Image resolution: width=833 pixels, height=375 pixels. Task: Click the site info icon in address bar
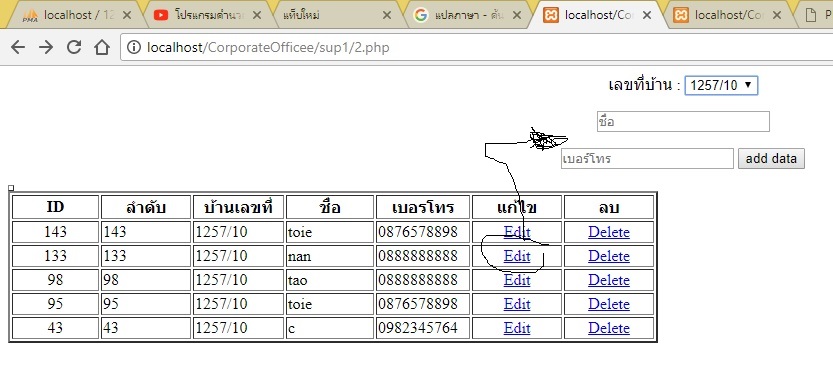click(x=133, y=48)
